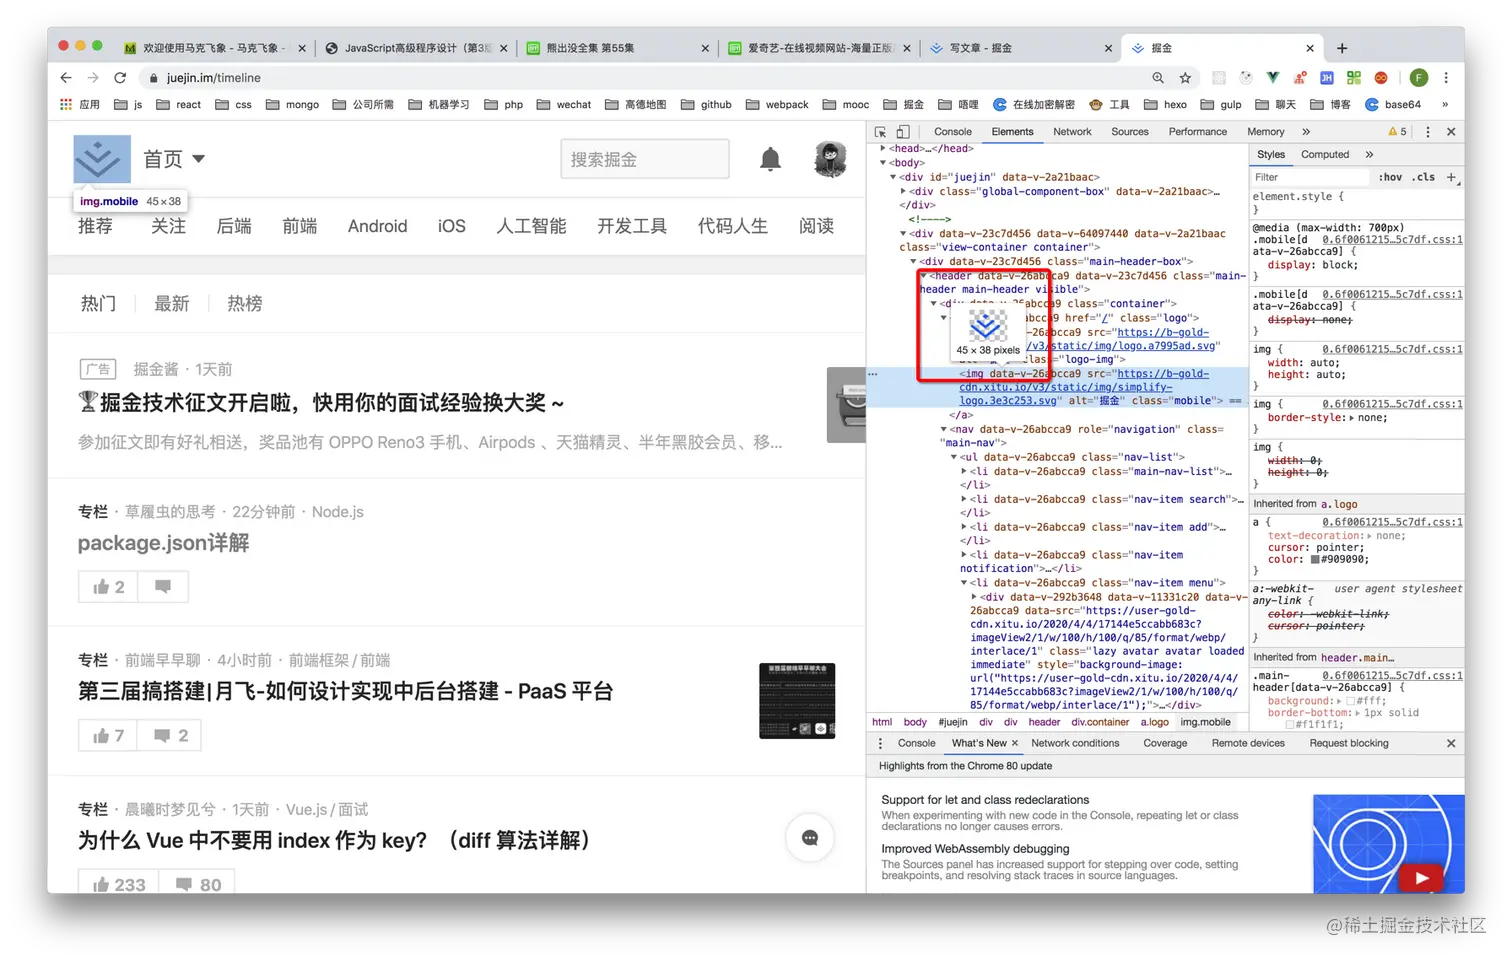Open the user avatar menu in Juejin header
1512x961 pixels.
[x=830, y=159]
